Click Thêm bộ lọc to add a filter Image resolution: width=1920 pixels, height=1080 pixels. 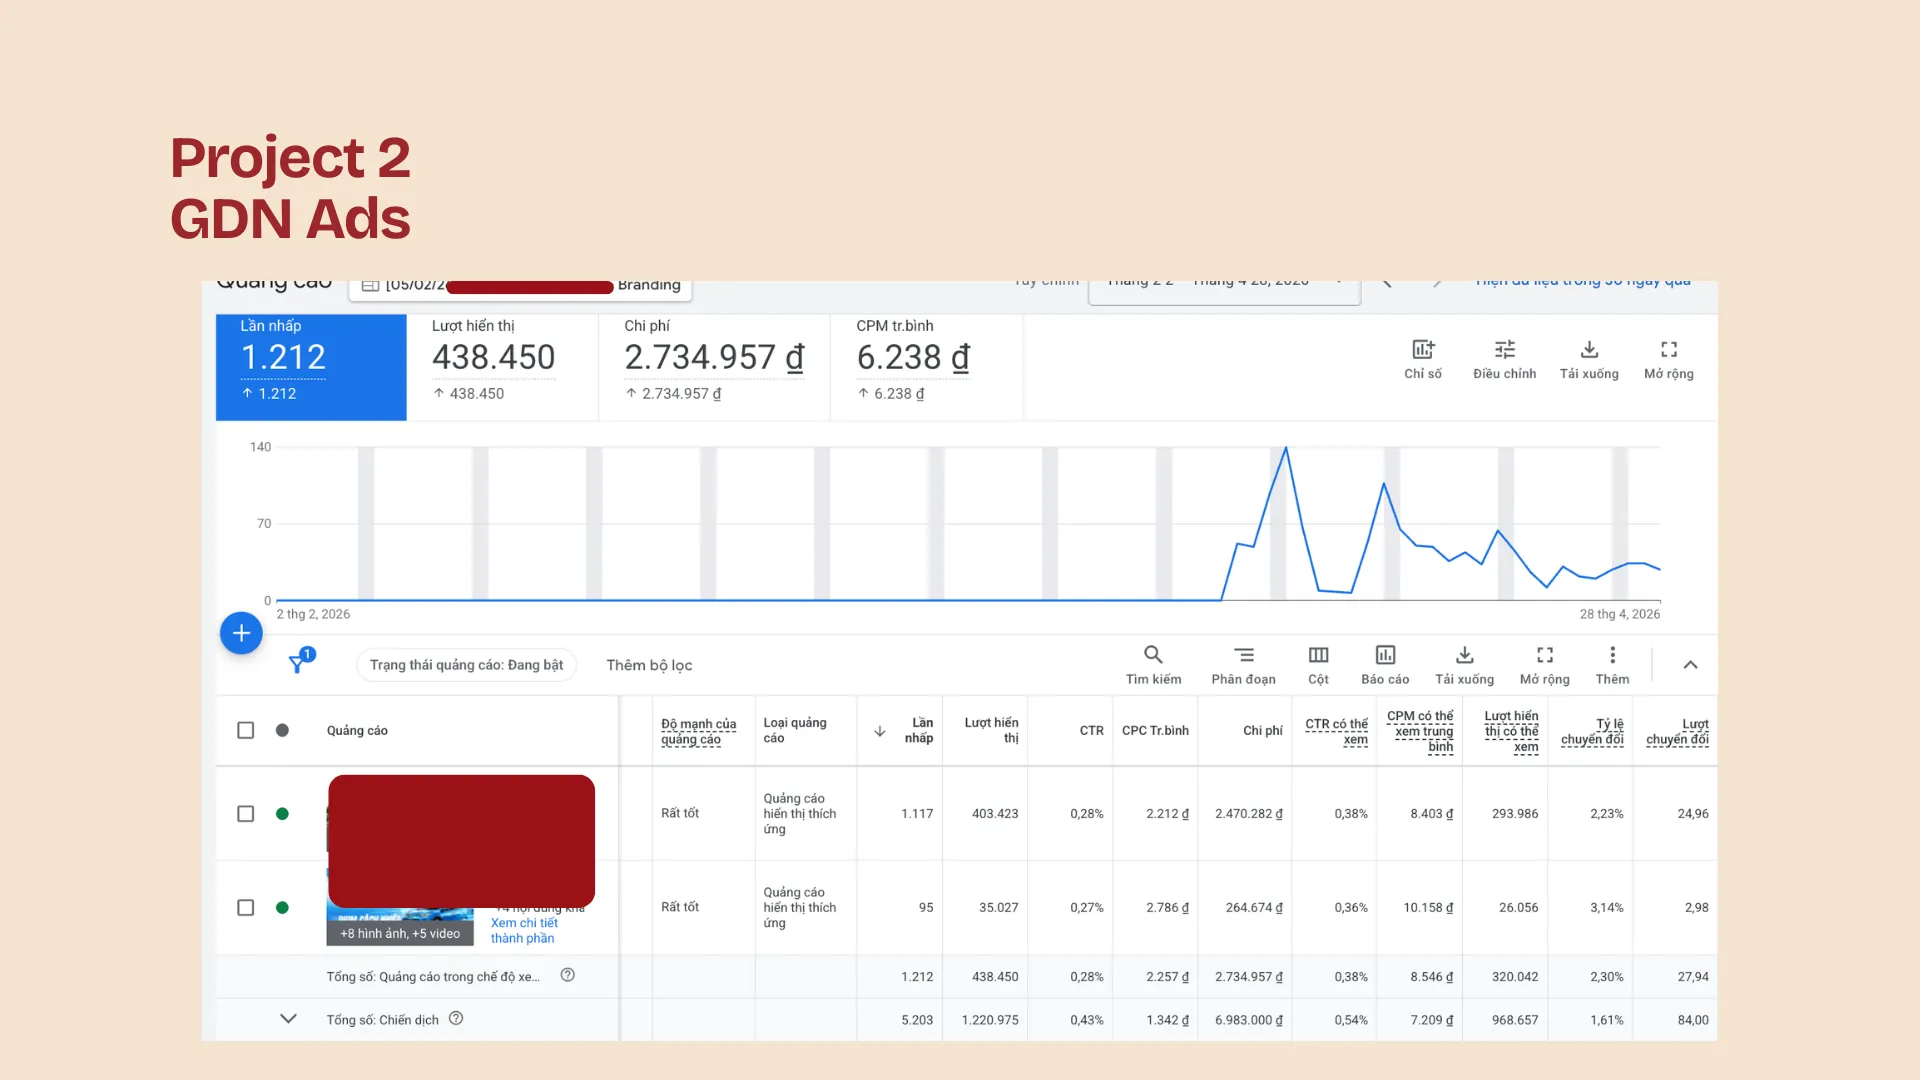pos(649,665)
